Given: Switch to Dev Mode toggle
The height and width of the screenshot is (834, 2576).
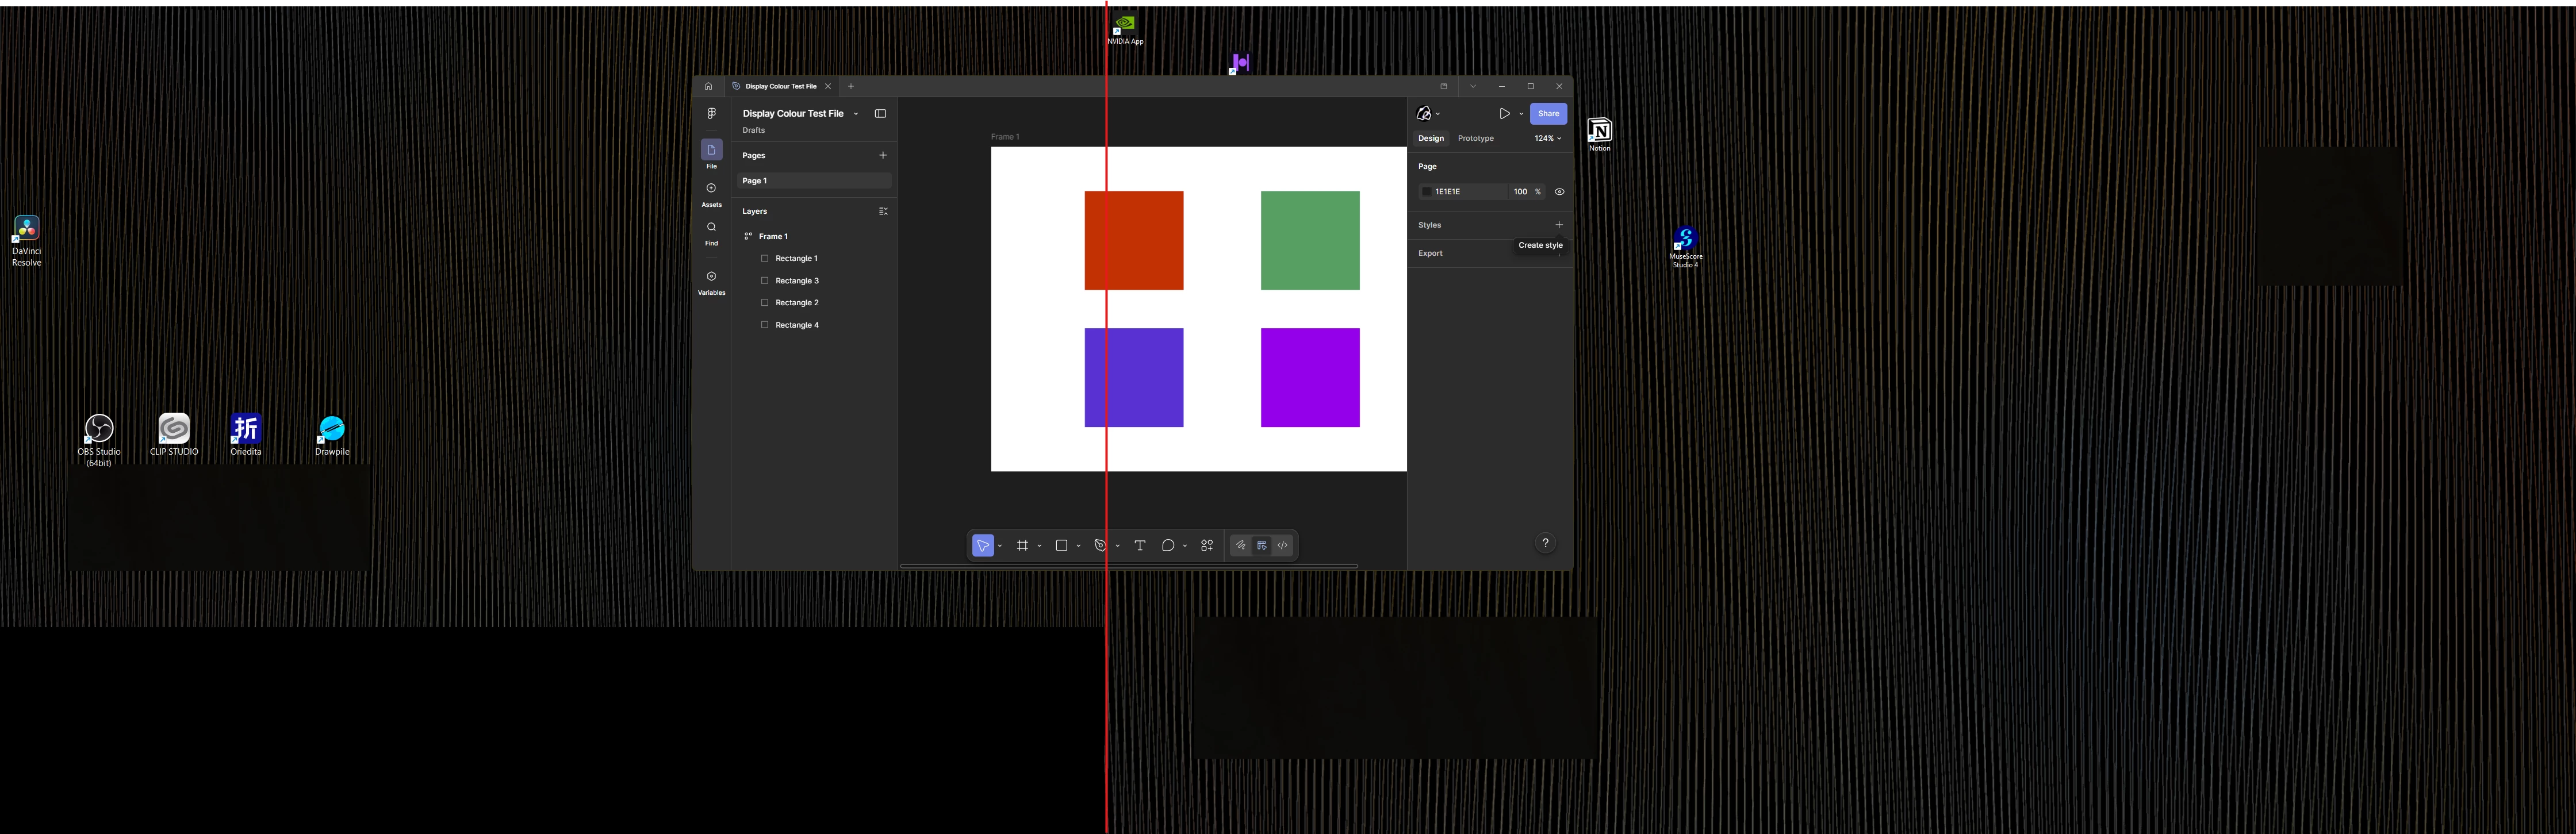Looking at the screenshot, I should click(x=1282, y=545).
